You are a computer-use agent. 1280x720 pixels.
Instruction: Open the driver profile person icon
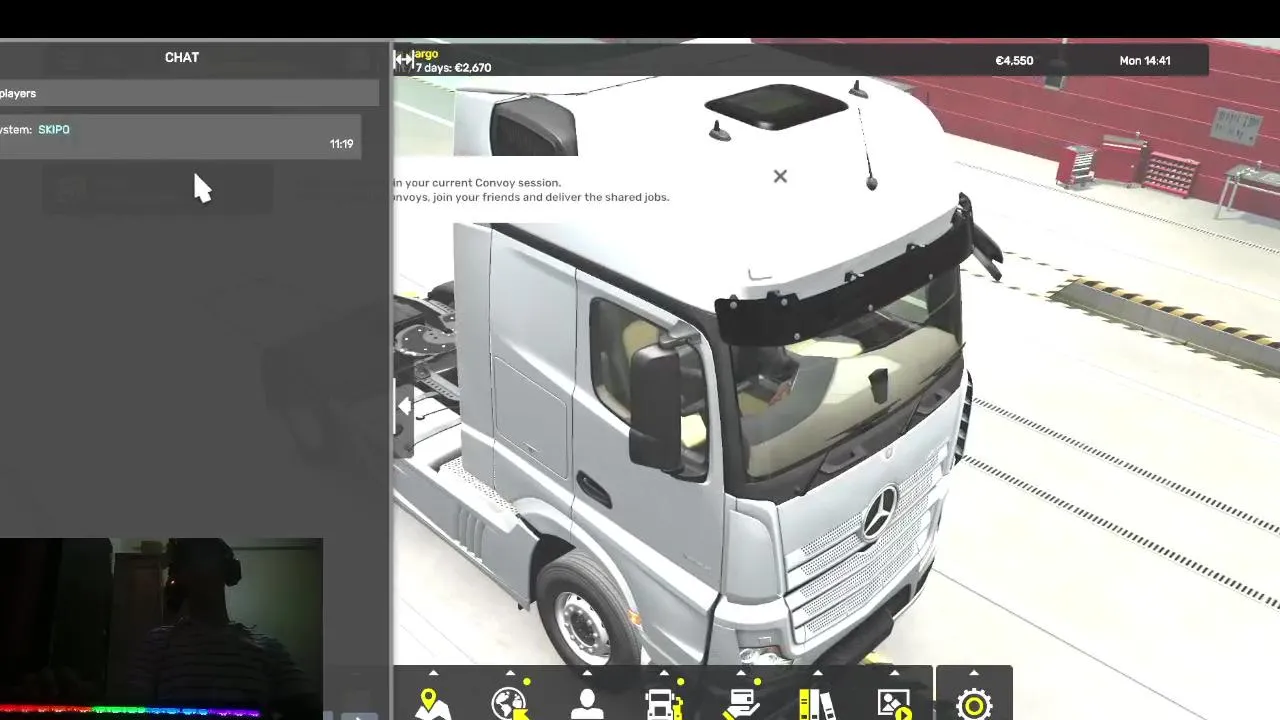pyautogui.click(x=587, y=704)
